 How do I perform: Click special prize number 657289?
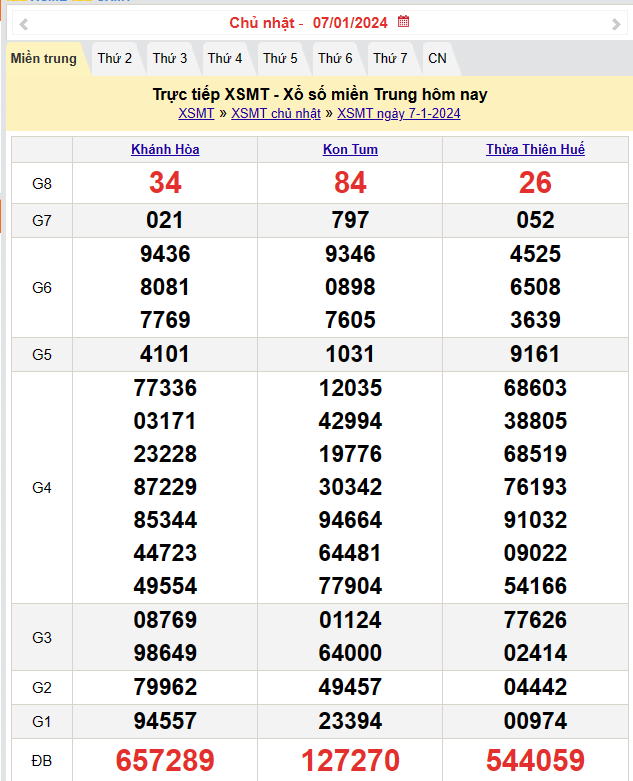[x=165, y=761]
